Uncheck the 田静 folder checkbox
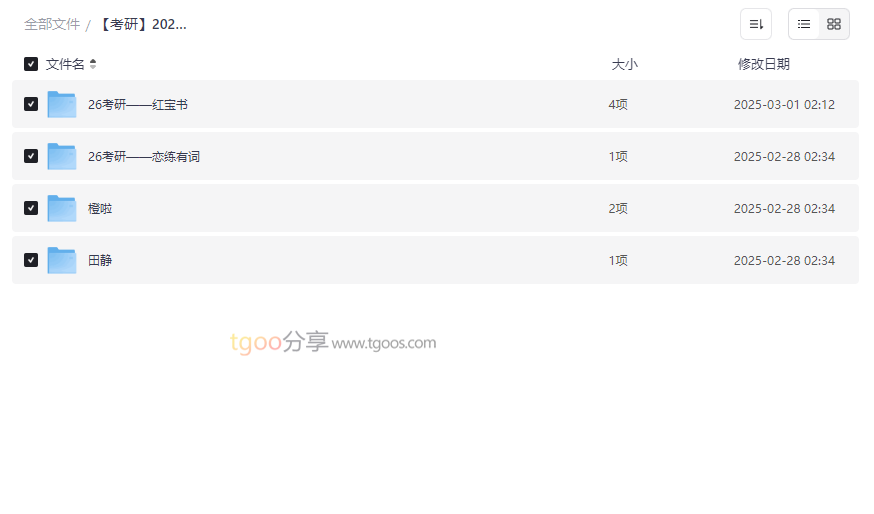 (31, 260)
